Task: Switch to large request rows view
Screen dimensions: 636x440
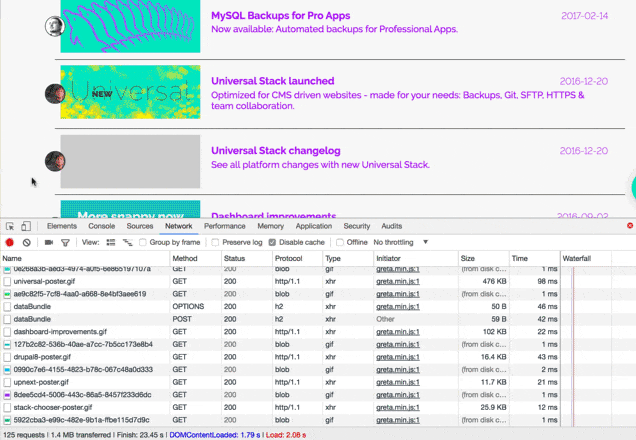Action: (x=111, y=242)
